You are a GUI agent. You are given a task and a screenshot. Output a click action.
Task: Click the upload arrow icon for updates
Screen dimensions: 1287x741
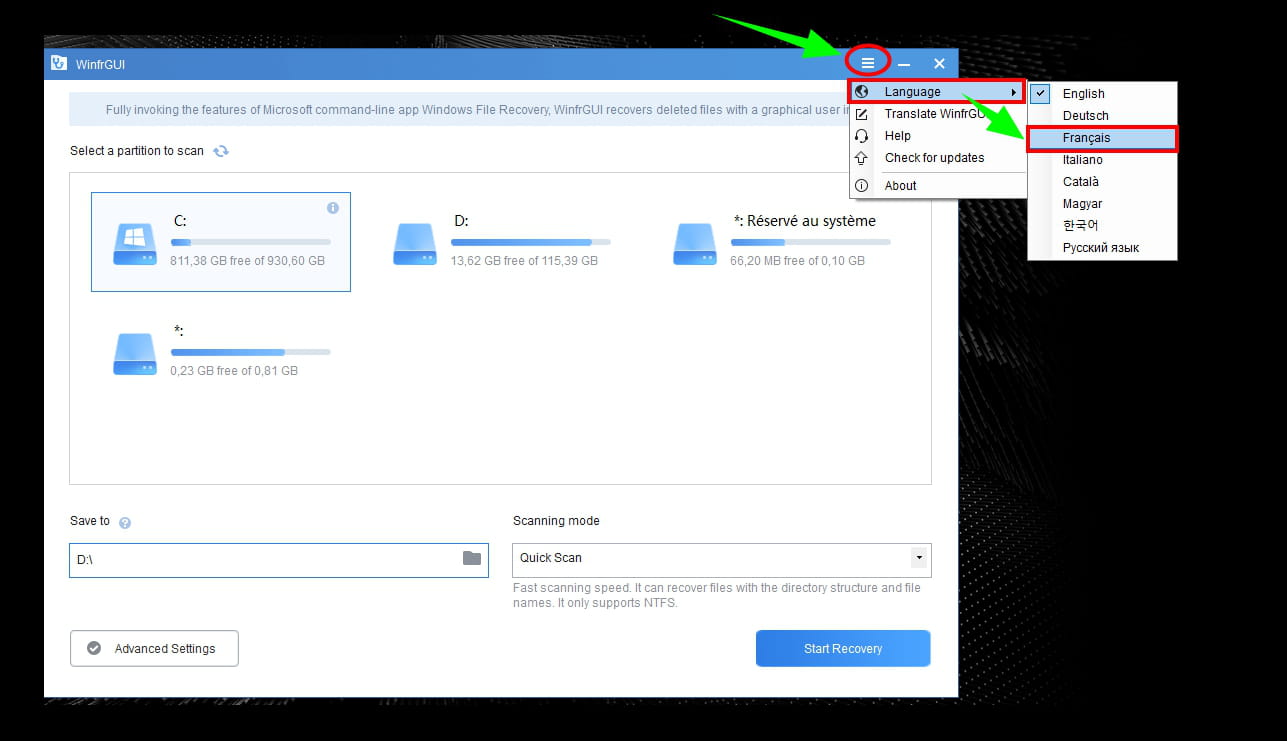tap(862, 158)
